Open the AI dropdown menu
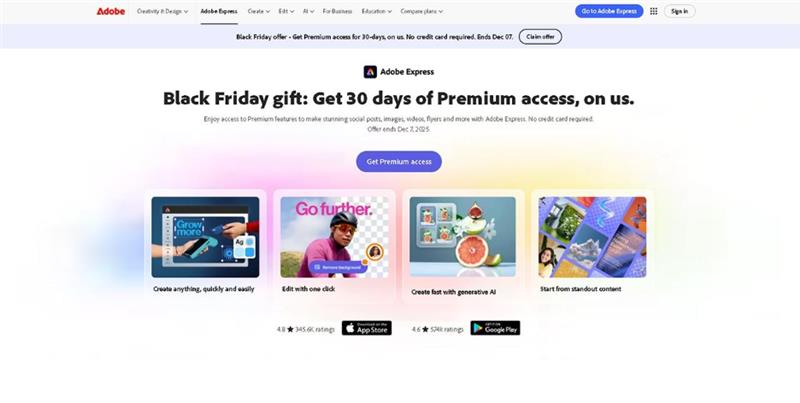This screenshot has height=403, width=800. click(x=308, y=11)
